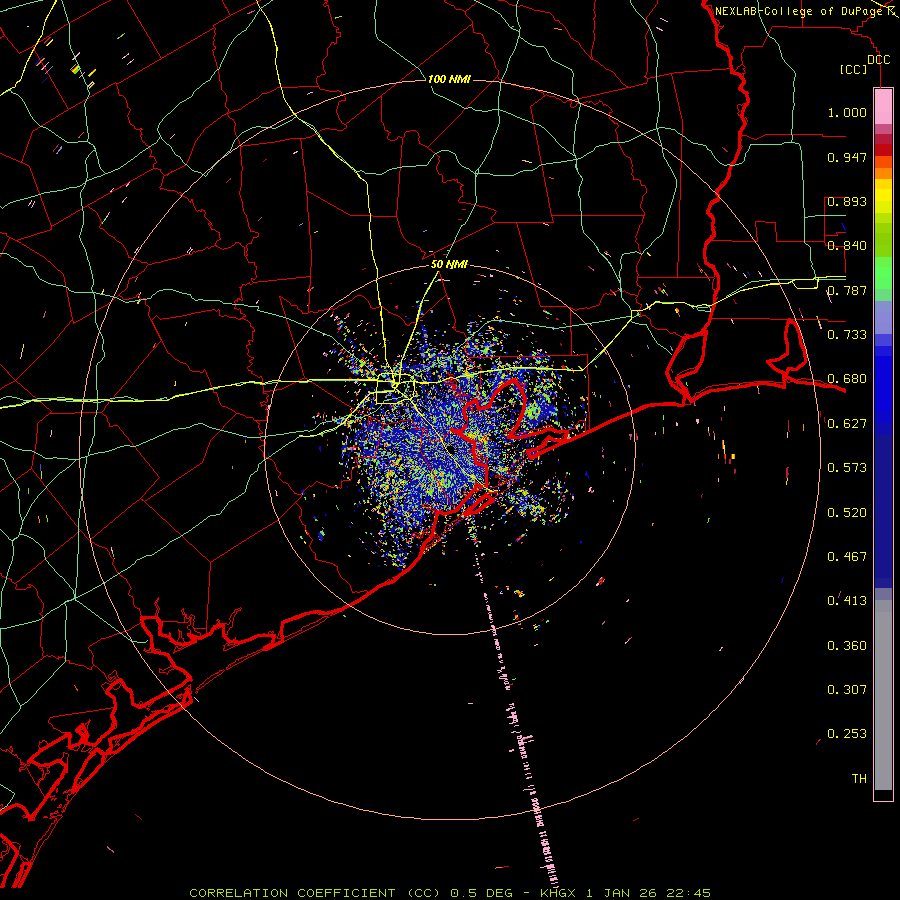Click the DCC label above the color scale
The height and width of the screenshot is (900, 900).
tap(879, 60)
